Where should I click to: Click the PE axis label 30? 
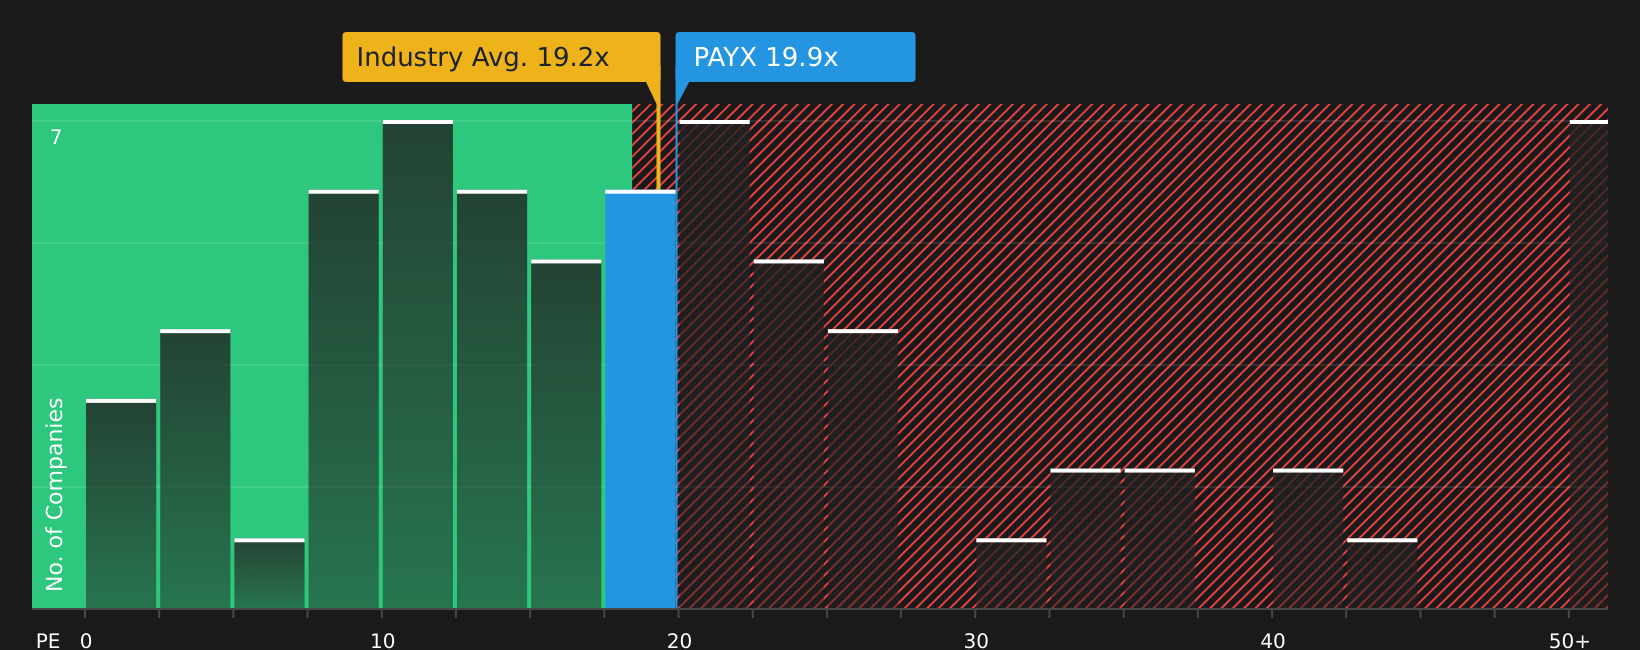pyautogui.click(x=976, y=641)
